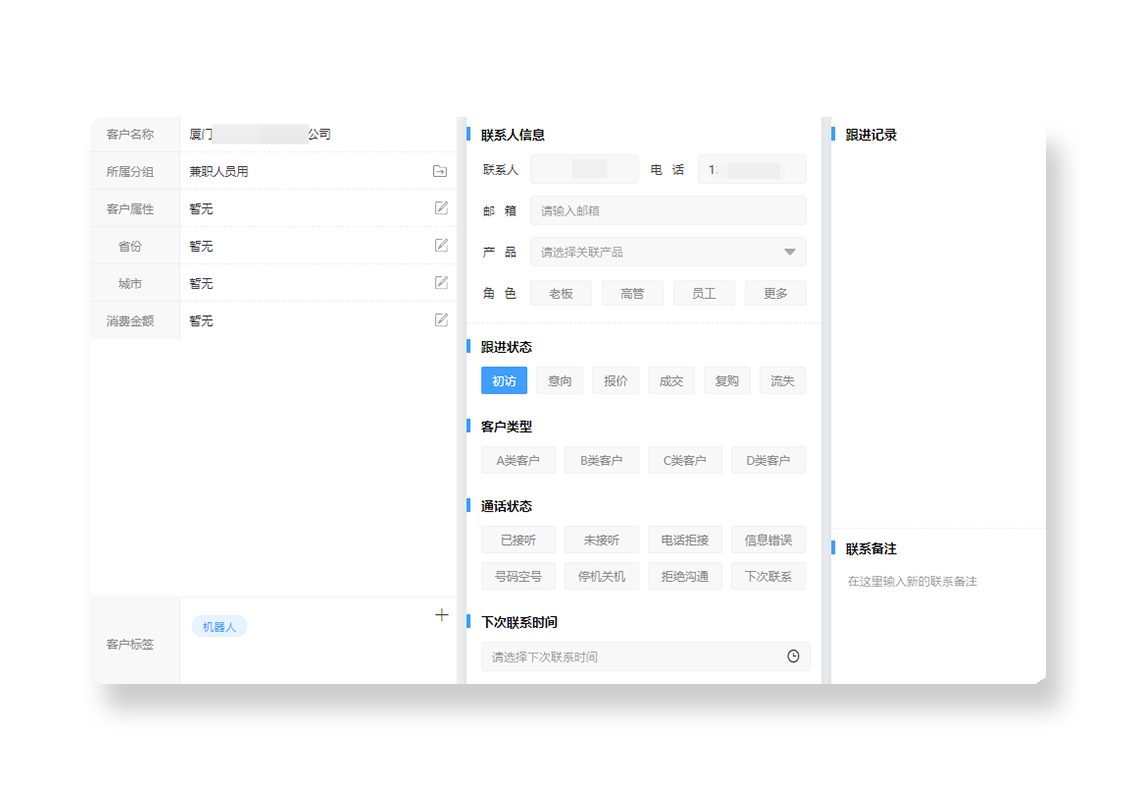Expand 更多 role options

(x=775, y=293)
